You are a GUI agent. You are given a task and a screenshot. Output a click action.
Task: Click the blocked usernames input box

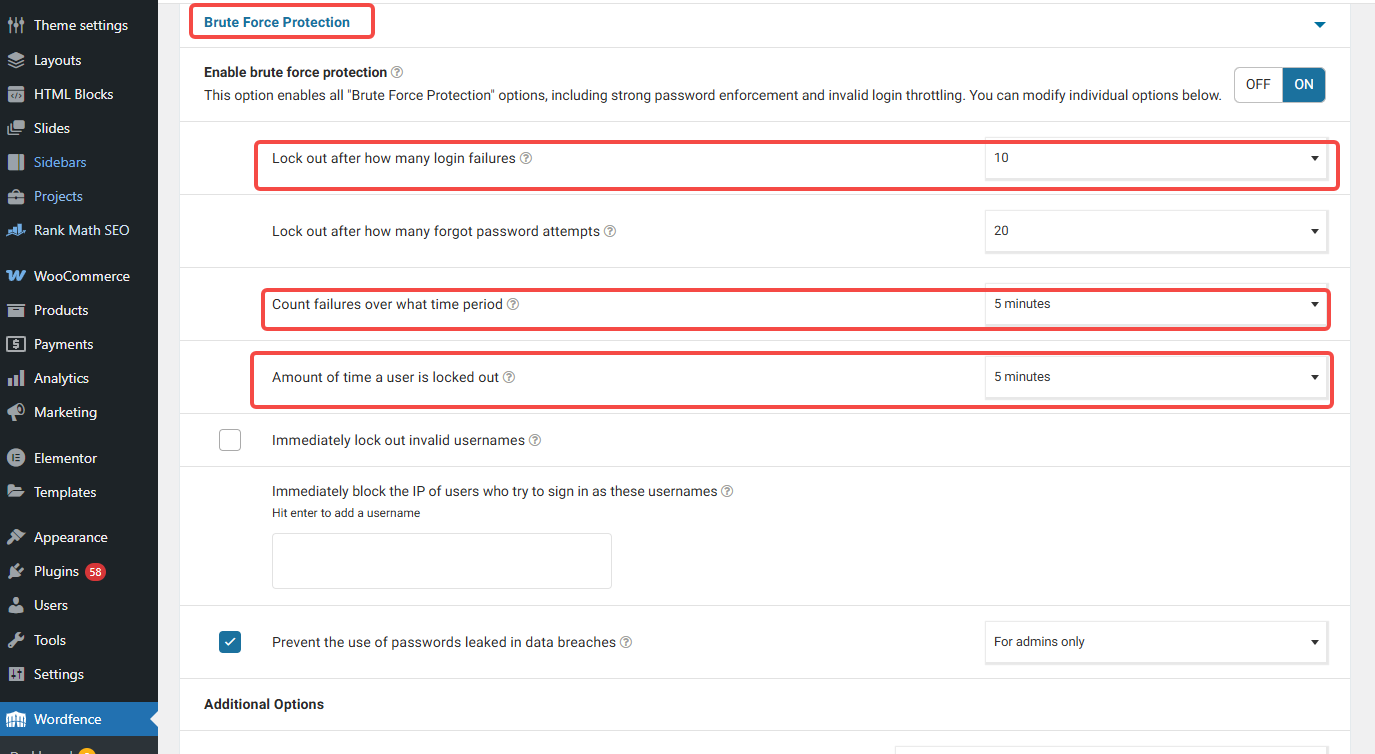tap(441, 560)
